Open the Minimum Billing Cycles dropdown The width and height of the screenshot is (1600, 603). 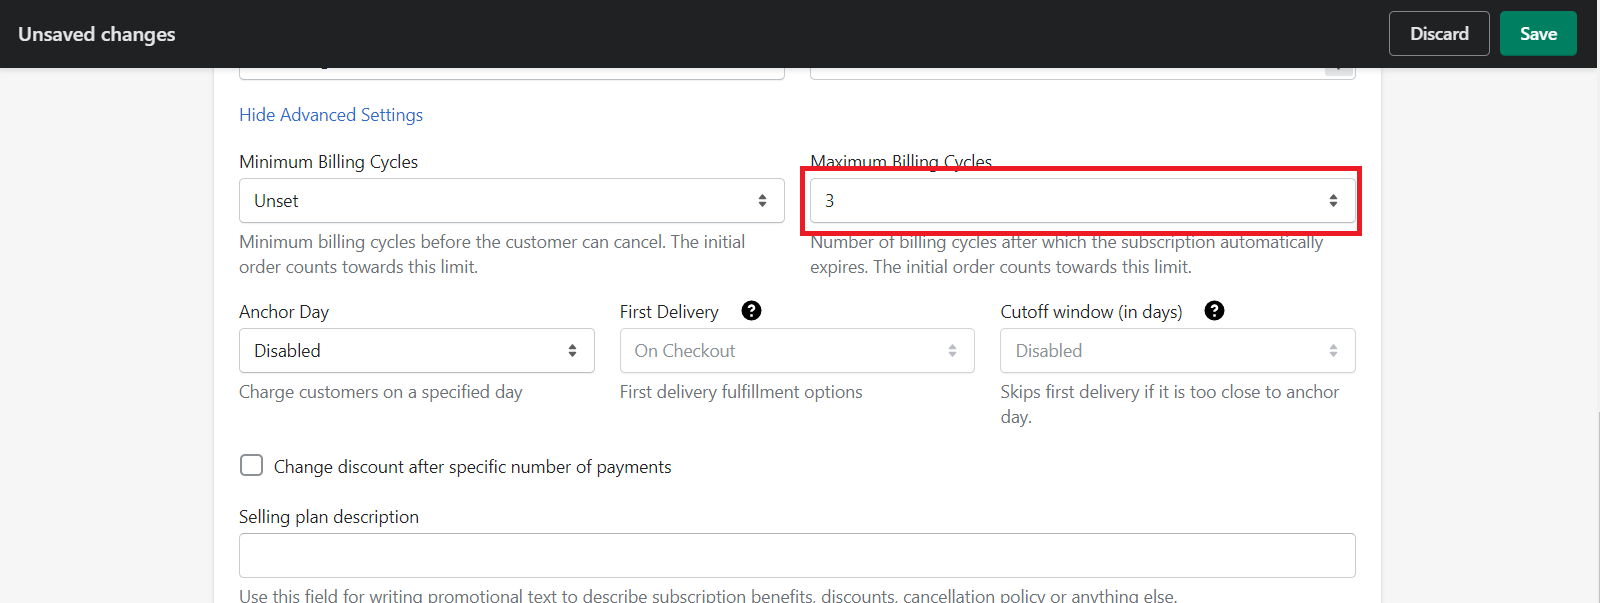point(512,201)
